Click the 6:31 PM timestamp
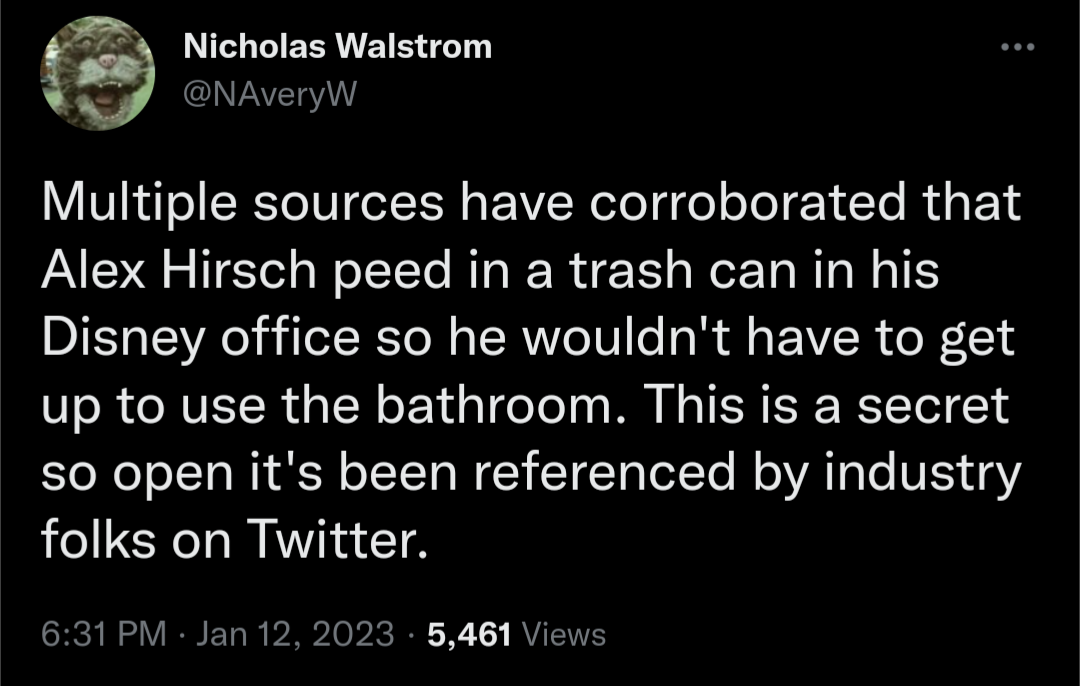This screenshot has height=686, width=1080. [x=103, y=634]
